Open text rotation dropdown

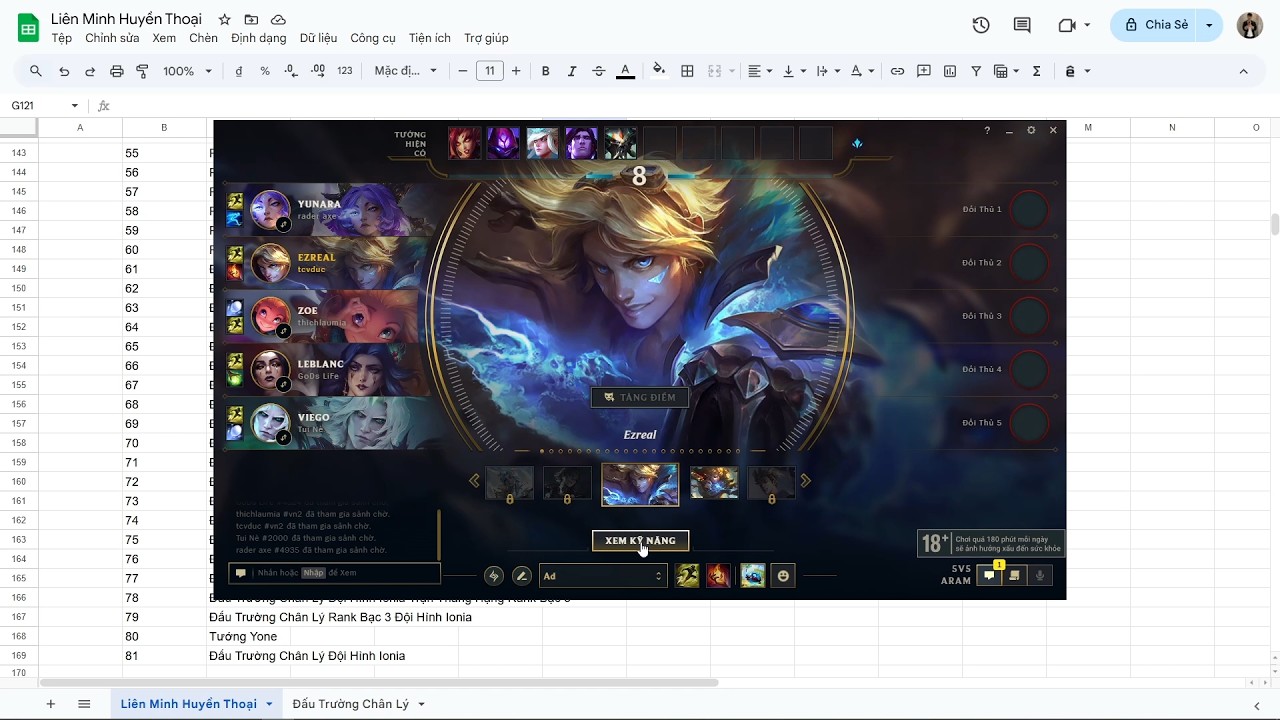pos(861,71)
